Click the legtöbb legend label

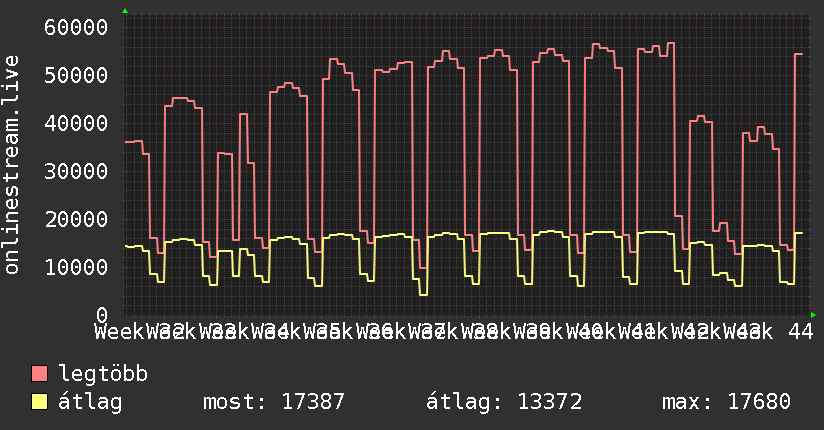click(103, 374)
